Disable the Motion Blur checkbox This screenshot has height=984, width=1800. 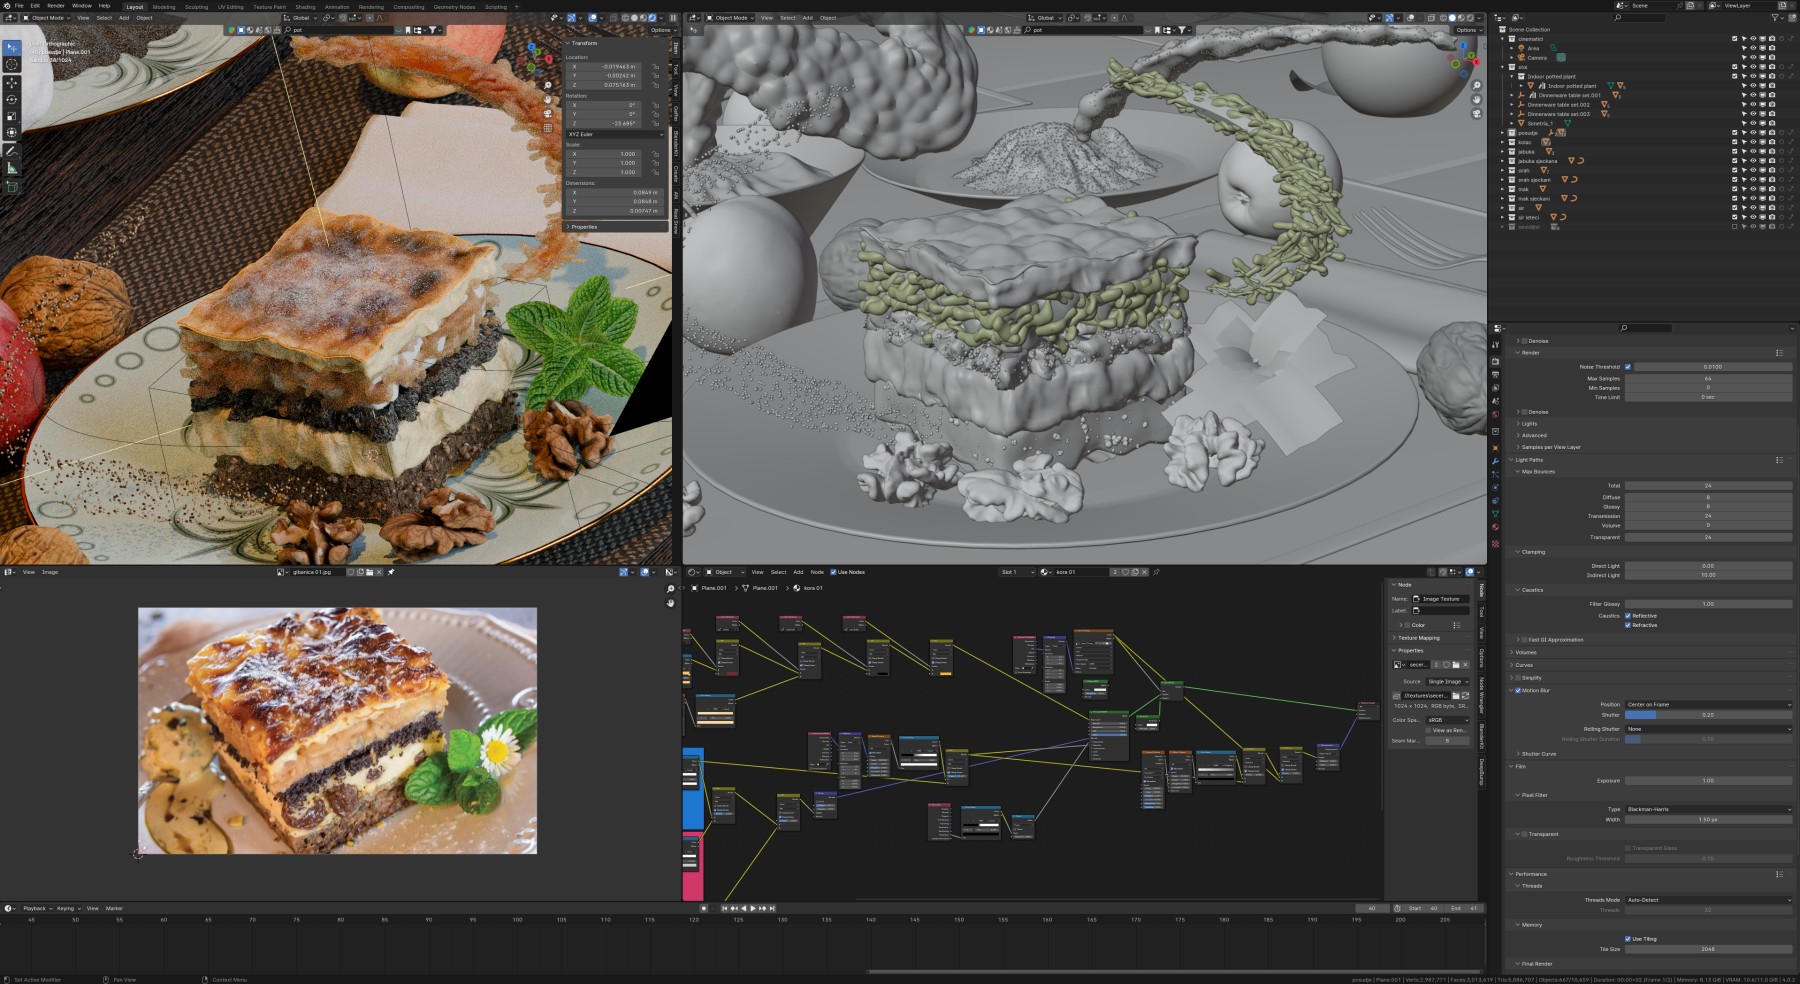pos(1518,690)
